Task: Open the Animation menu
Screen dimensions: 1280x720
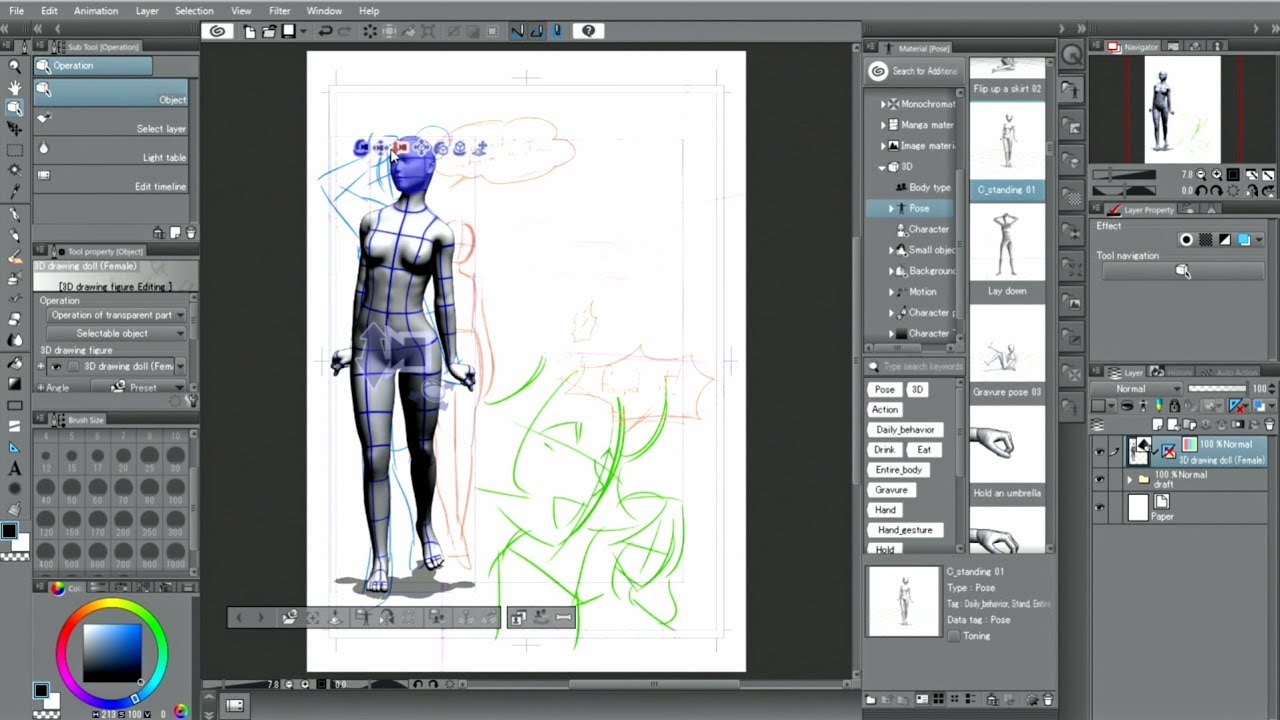Action: [96, 10]
